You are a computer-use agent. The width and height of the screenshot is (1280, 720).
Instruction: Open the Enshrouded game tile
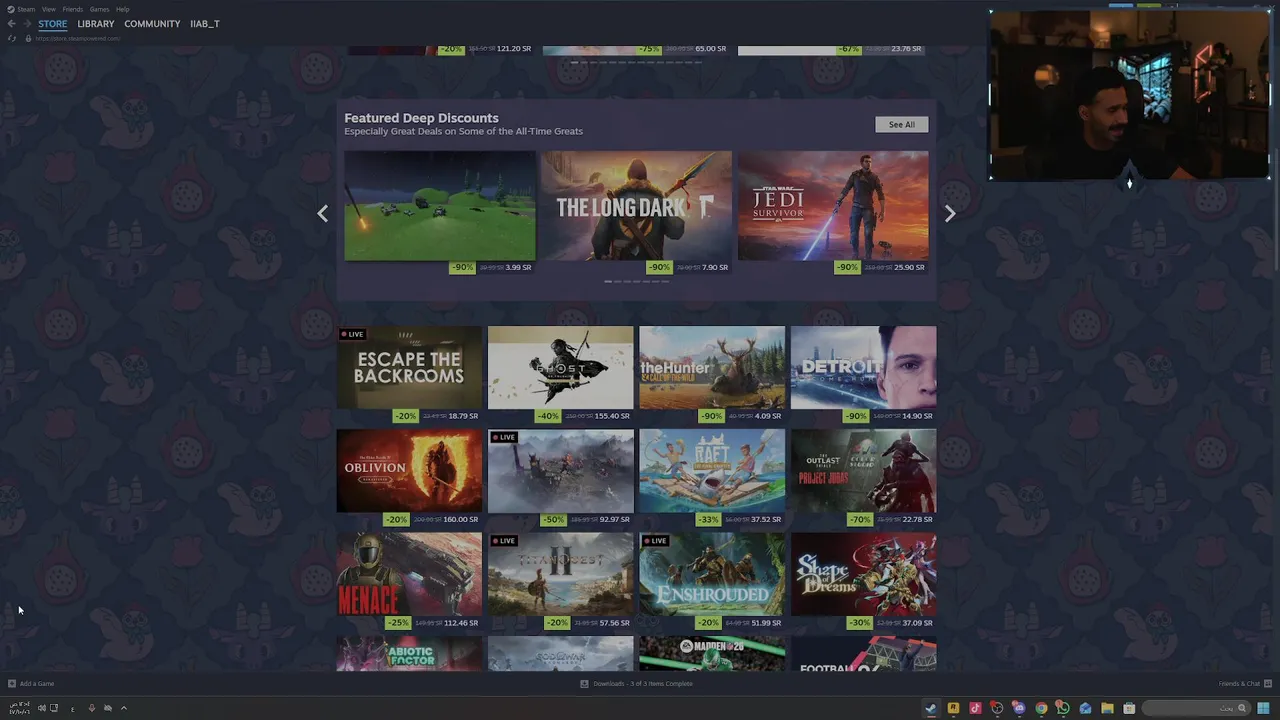point(712,574)
